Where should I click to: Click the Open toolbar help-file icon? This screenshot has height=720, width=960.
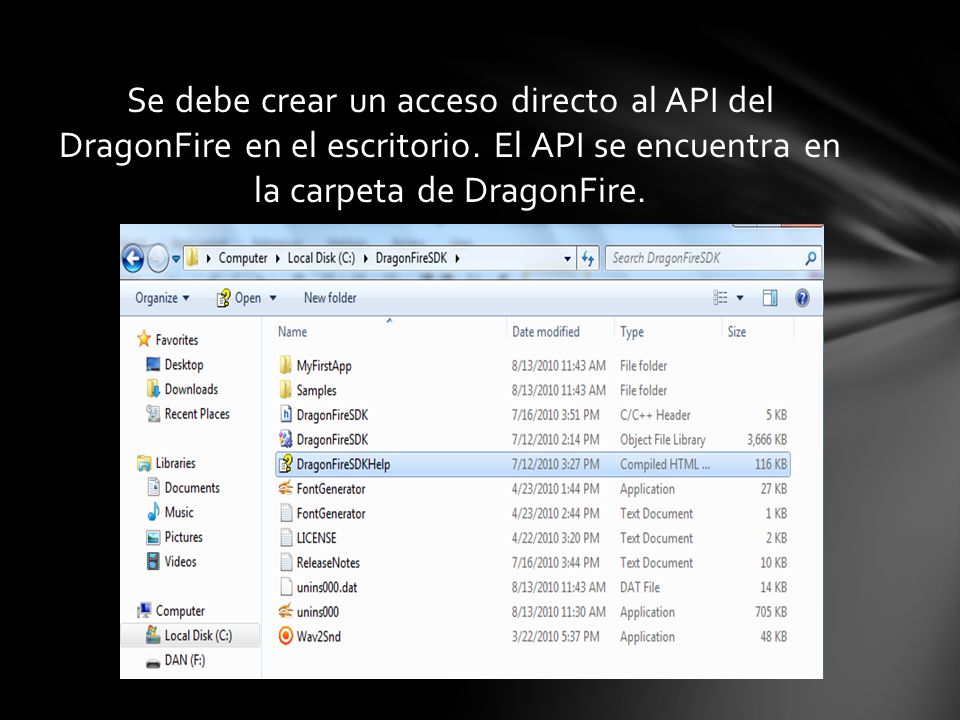223,298
